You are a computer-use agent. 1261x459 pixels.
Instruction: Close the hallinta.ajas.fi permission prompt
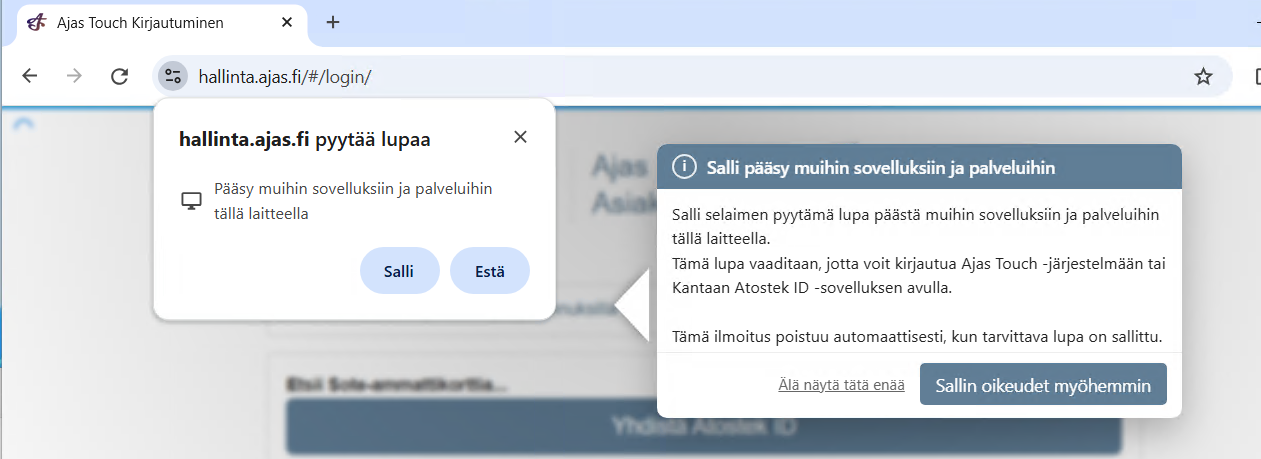520,137
